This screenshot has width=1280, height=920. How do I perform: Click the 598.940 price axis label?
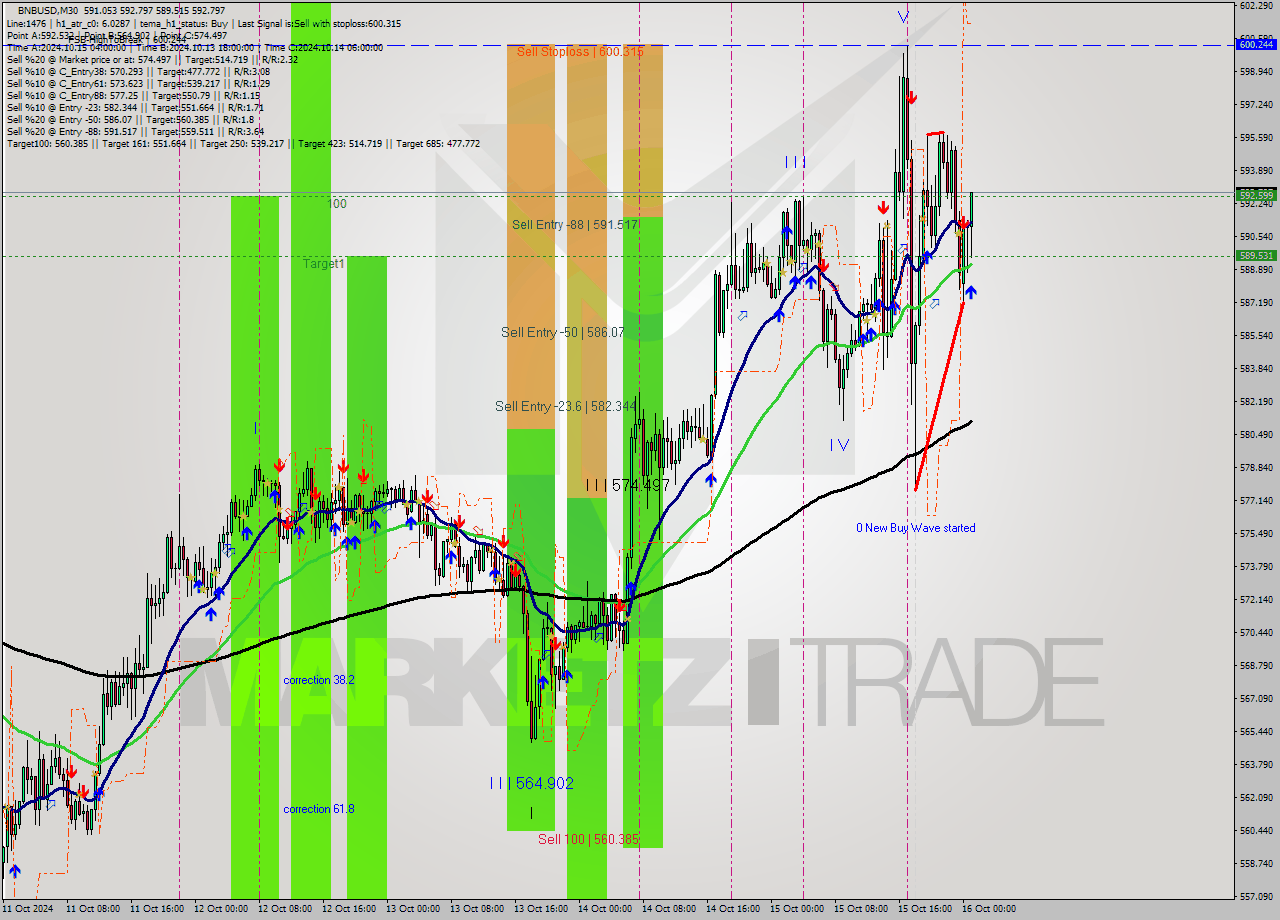click(1256, 72)
